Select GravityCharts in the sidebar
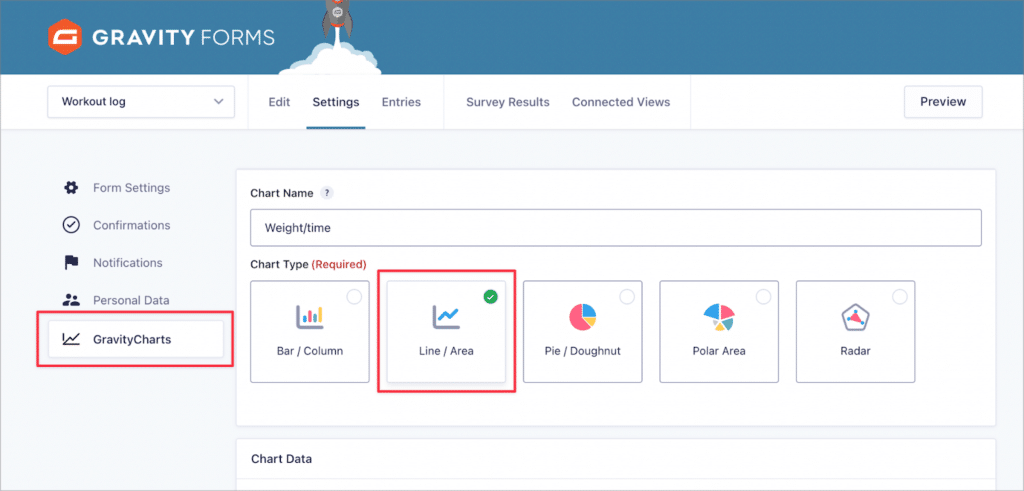The height and width of the screenshot is (491, 1024). click(135, 339)
